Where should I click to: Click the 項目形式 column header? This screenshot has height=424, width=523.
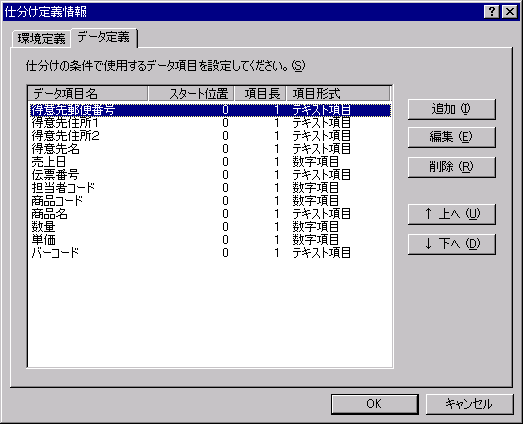pos(338,93)
